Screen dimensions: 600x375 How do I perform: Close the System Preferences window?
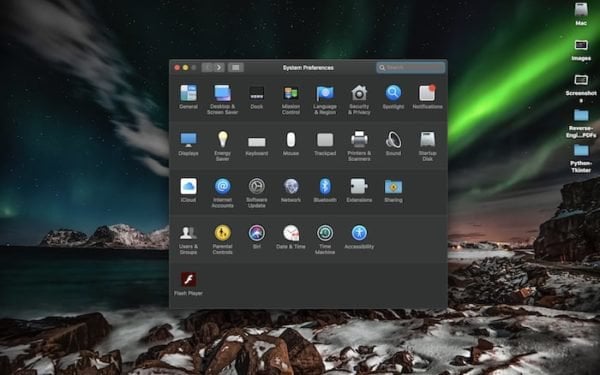(x=177, y=68)
